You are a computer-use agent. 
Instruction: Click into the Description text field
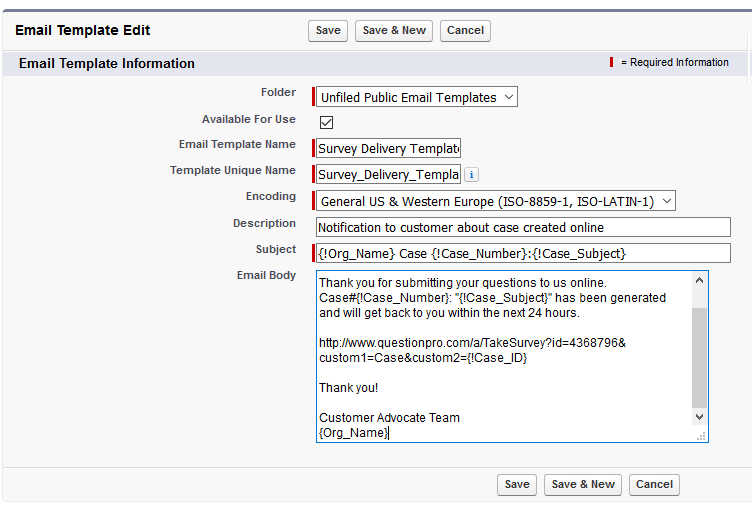tap(523, 228)
